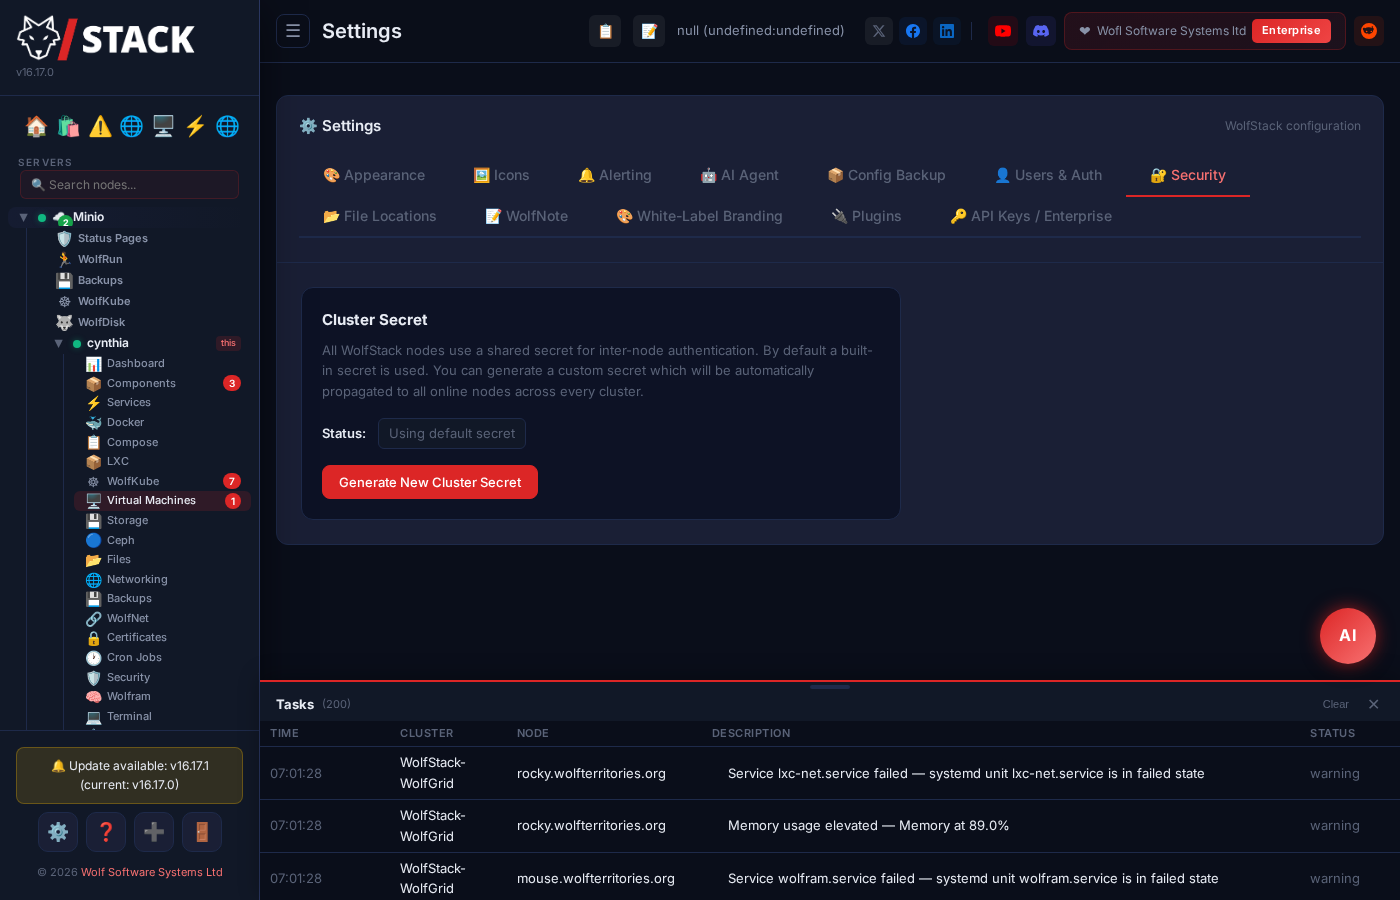The width and height of the screenshot is (1400, 900).
Task: Click the update available v16.17.1 notice
Action: (x=130, y=775)
